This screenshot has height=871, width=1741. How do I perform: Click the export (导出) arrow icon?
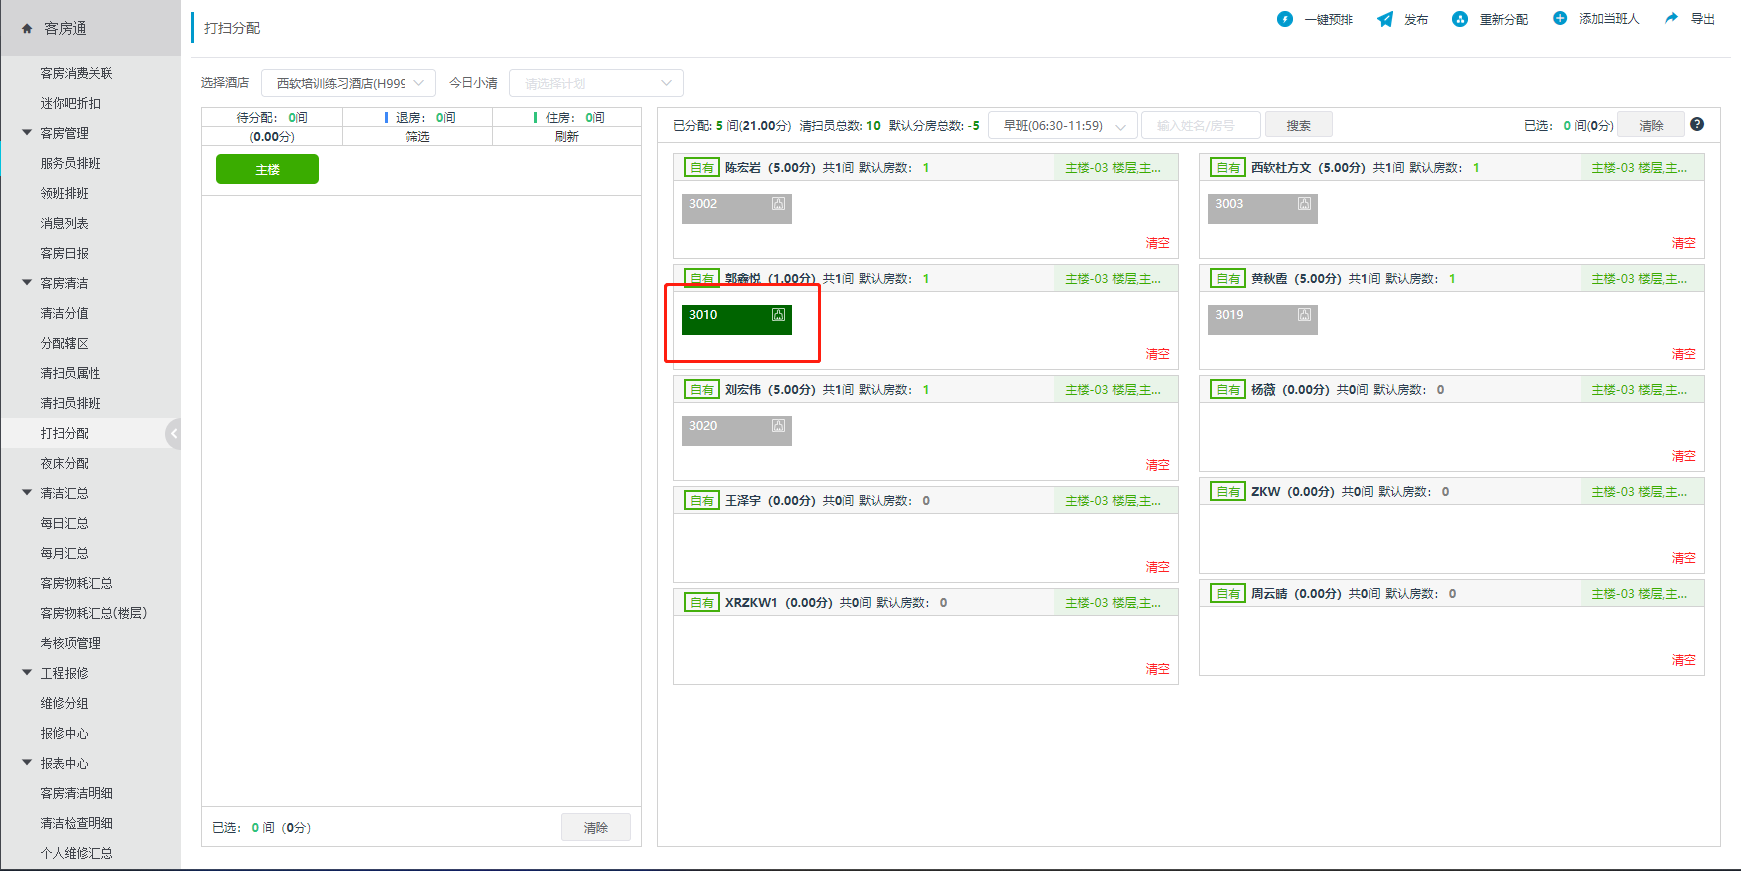coord(1671,18)
